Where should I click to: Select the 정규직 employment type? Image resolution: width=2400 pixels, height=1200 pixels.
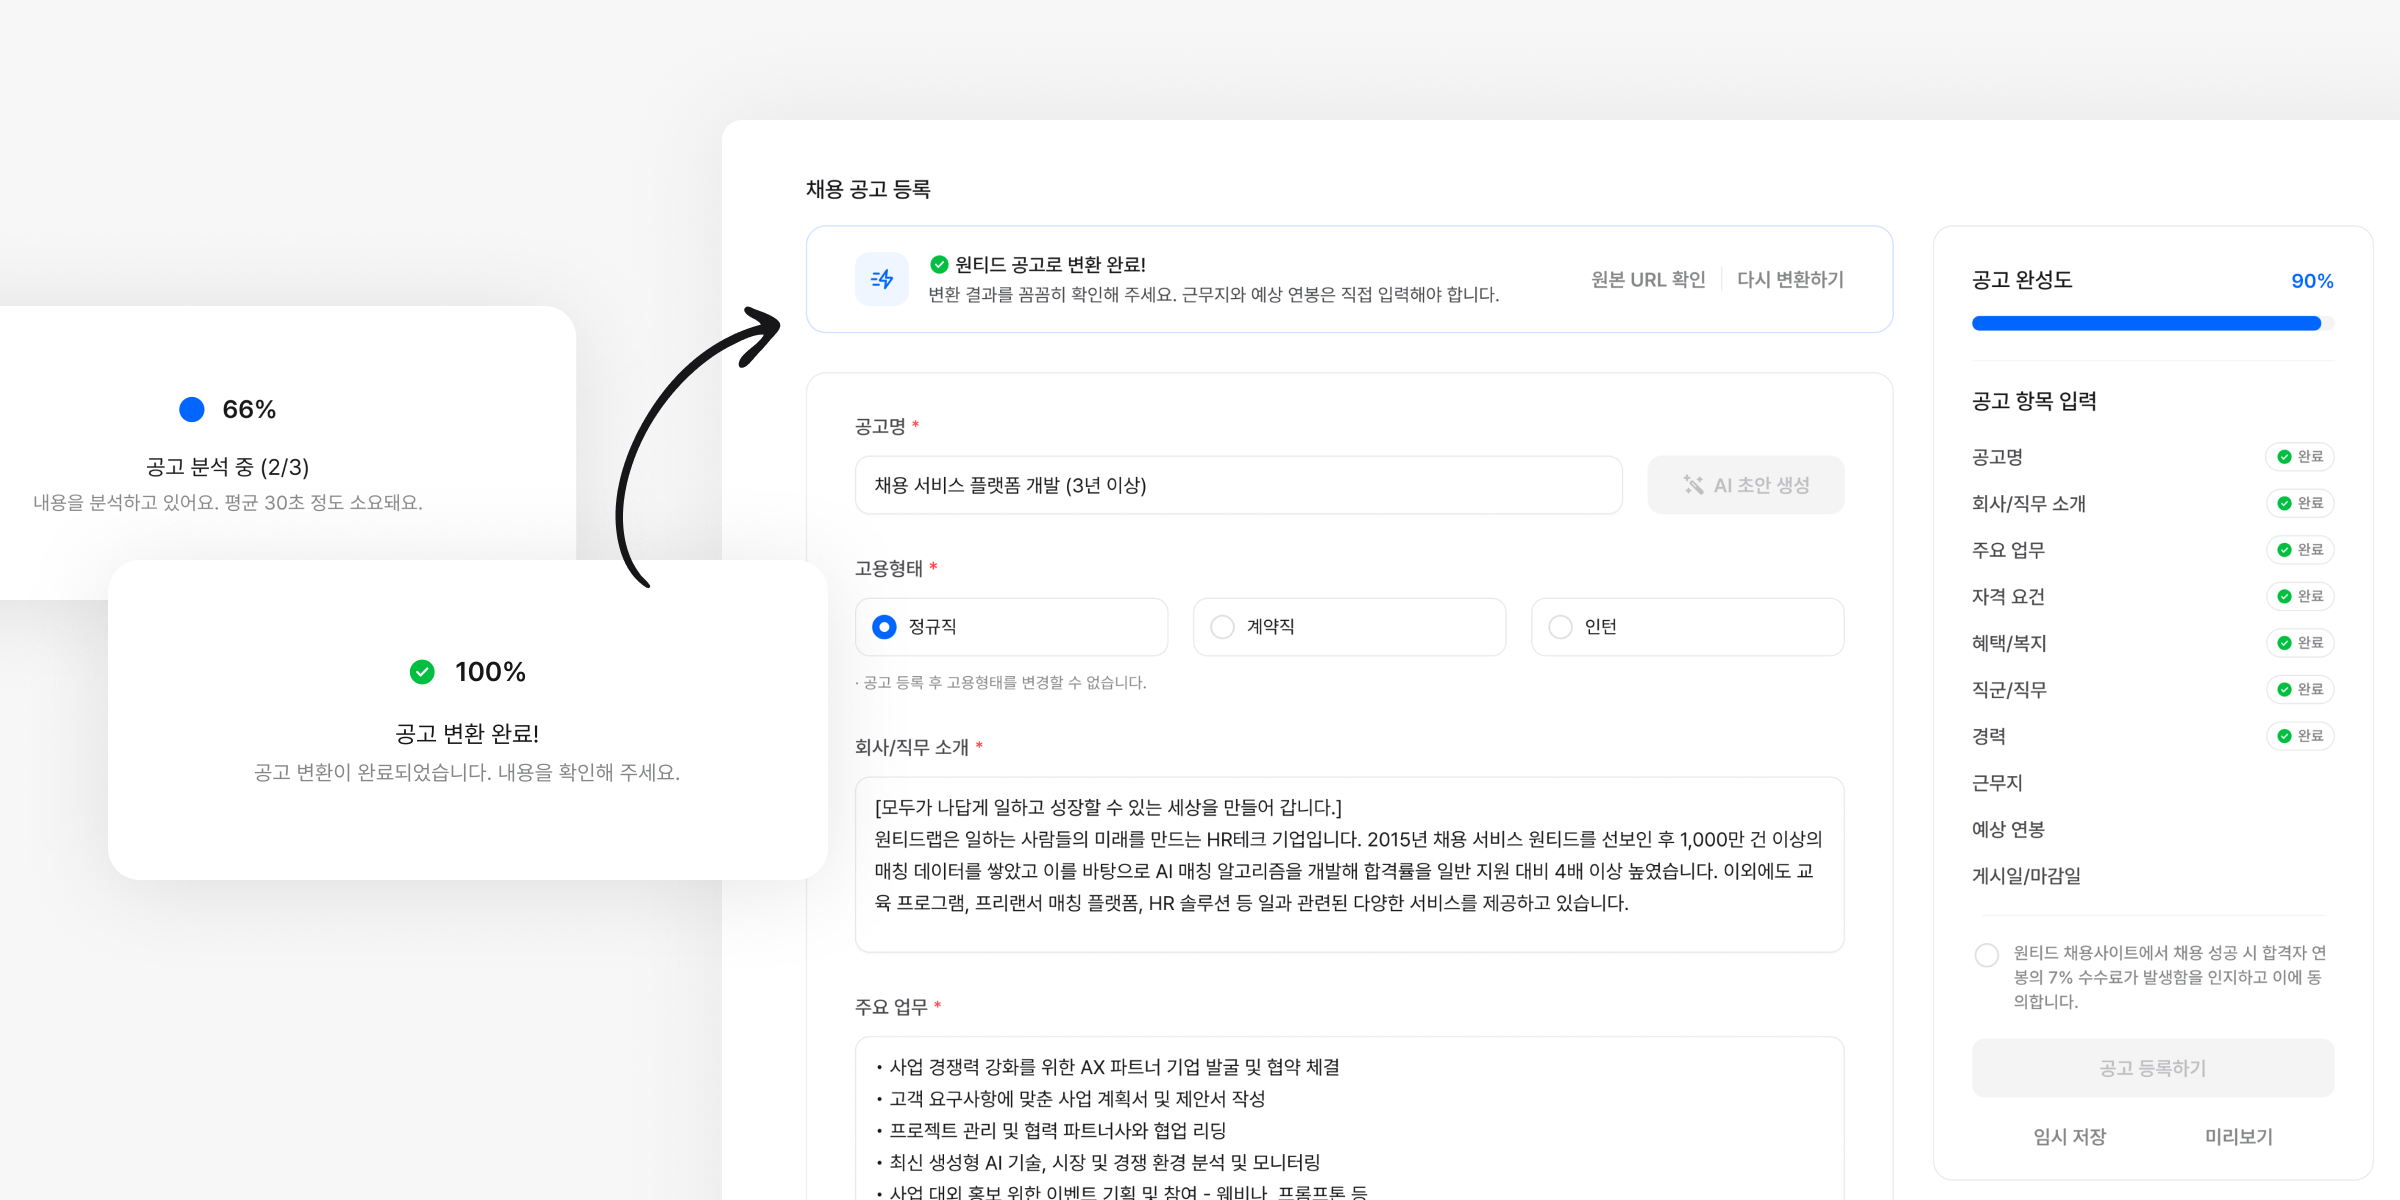click(x=1012, y=627)
